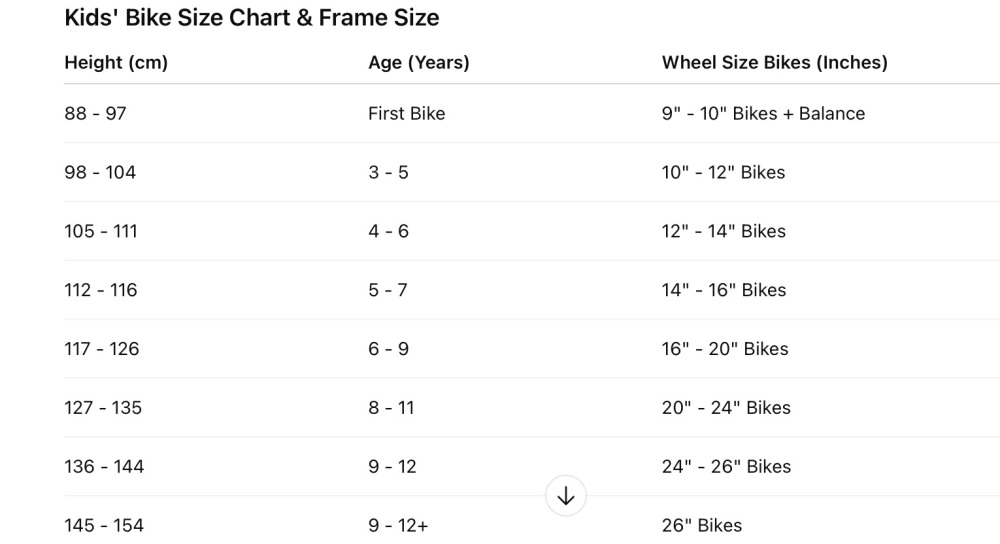Select the 88 - 97 height cell
The width and height of the screenshot is (1000, 544).
95,113
